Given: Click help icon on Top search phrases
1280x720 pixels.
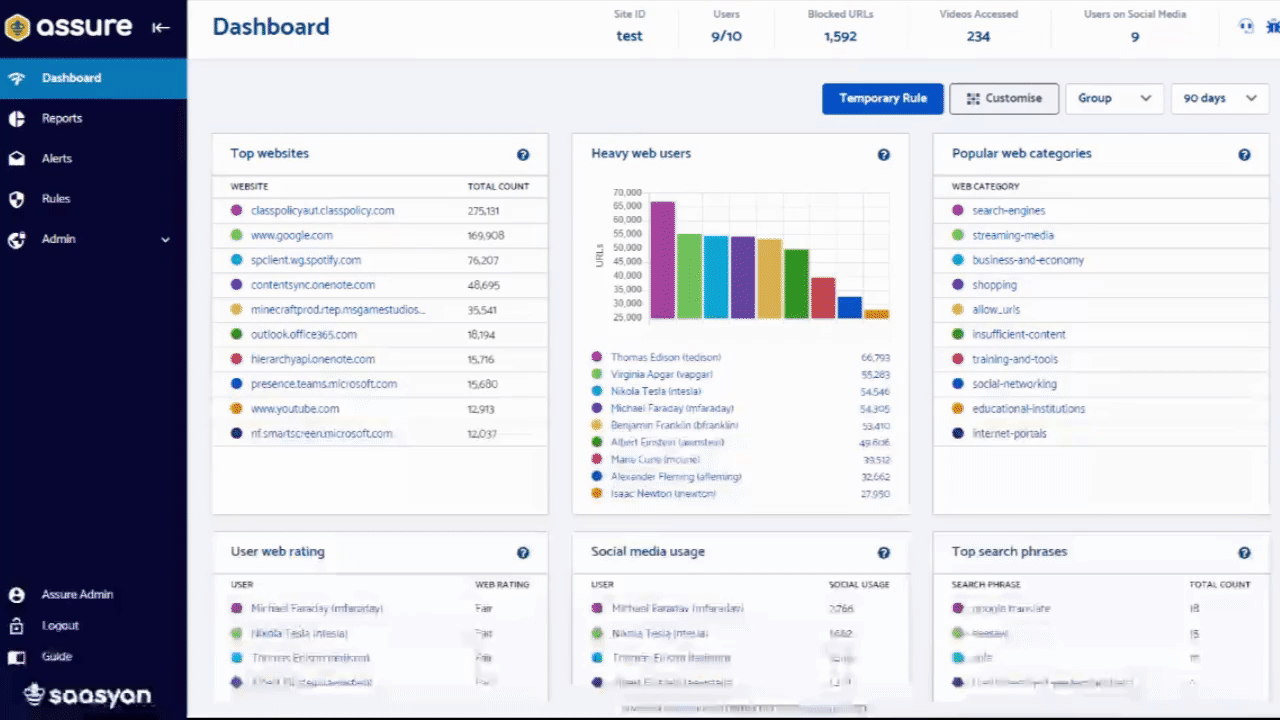Looking at the screenshot, I should [x=1244, y=553].
